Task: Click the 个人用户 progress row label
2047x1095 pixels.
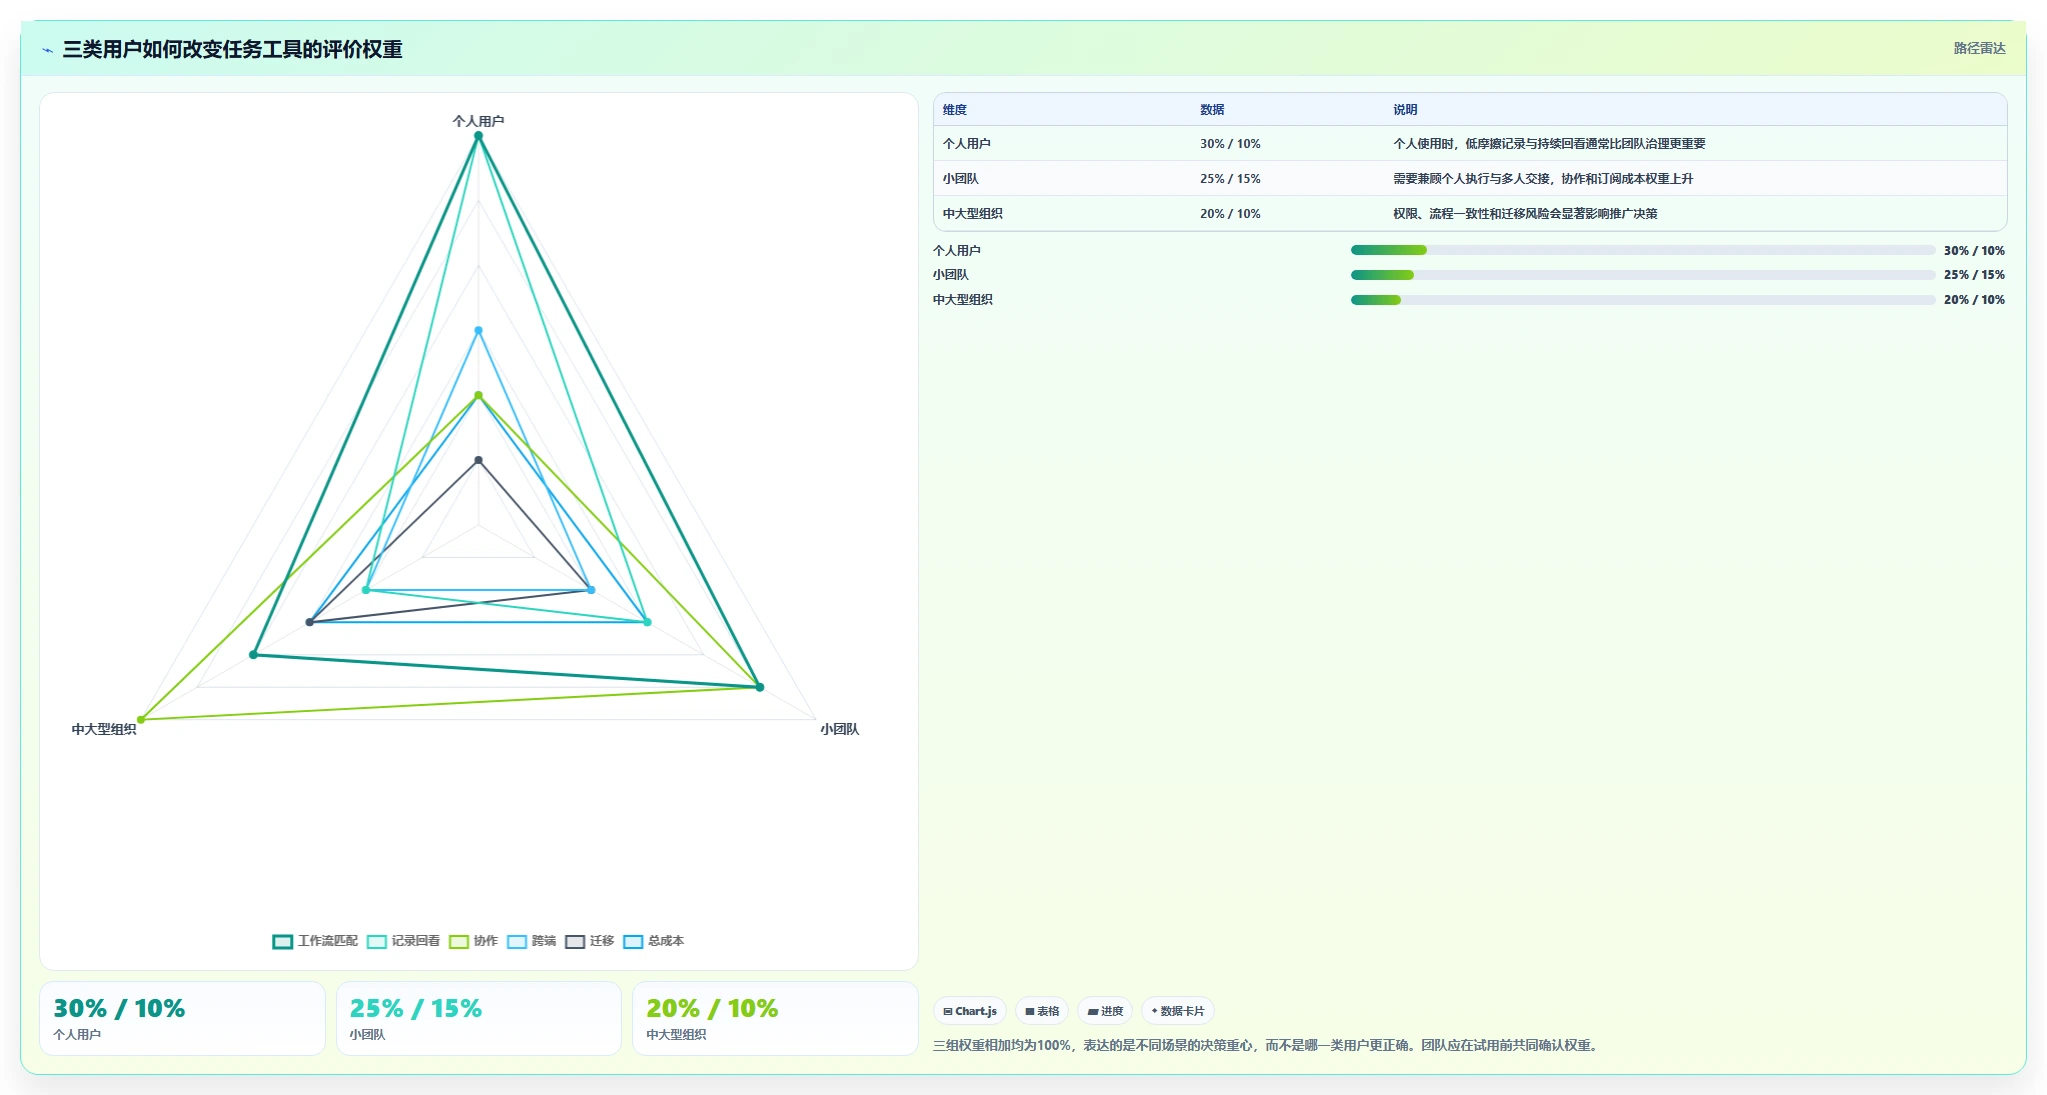Action: (957, 251)
